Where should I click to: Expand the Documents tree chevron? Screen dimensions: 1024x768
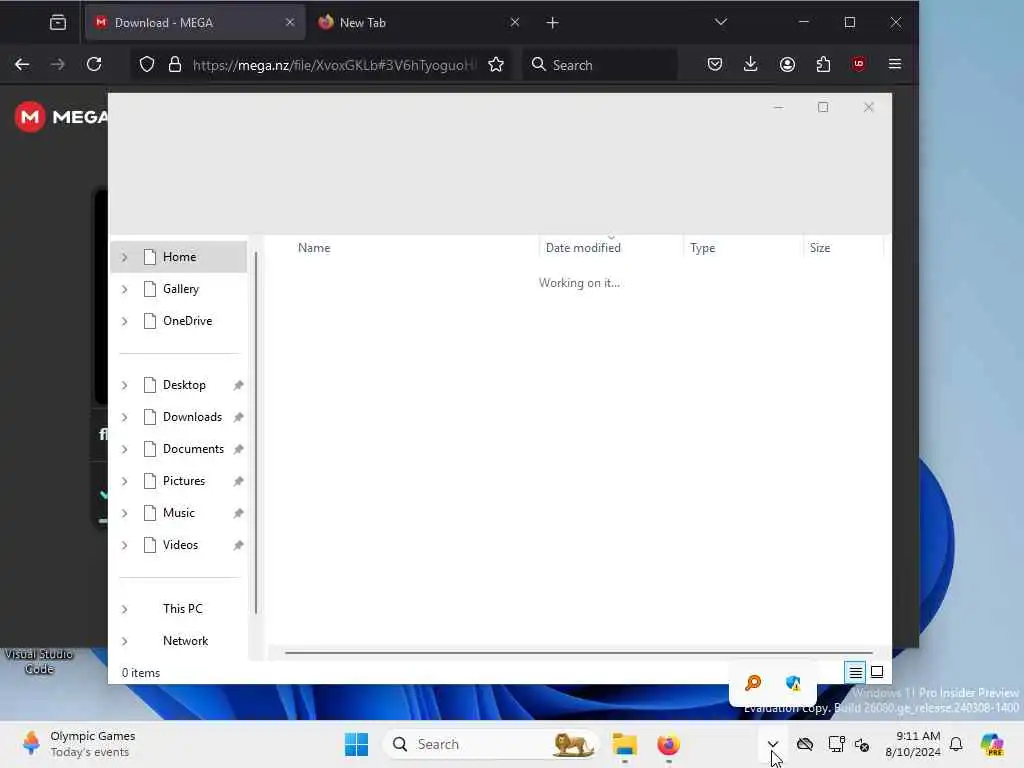click(124, 449)
